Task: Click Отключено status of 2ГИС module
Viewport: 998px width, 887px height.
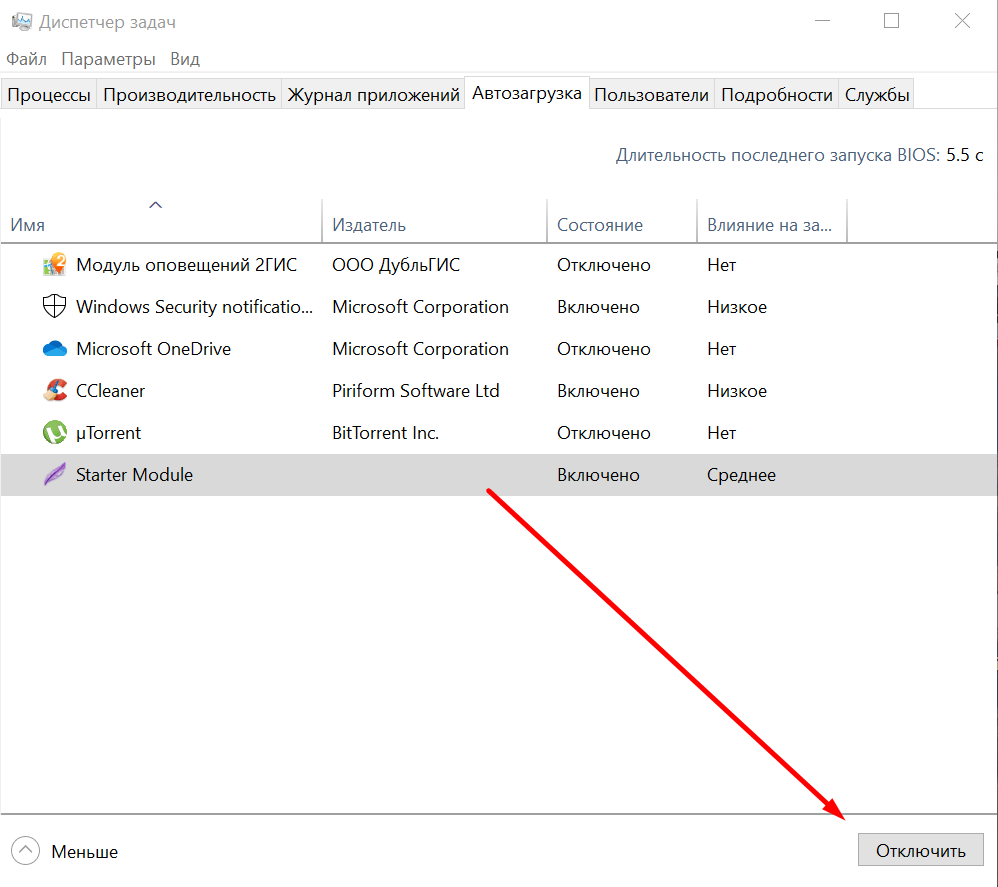Action: point(603,265)
